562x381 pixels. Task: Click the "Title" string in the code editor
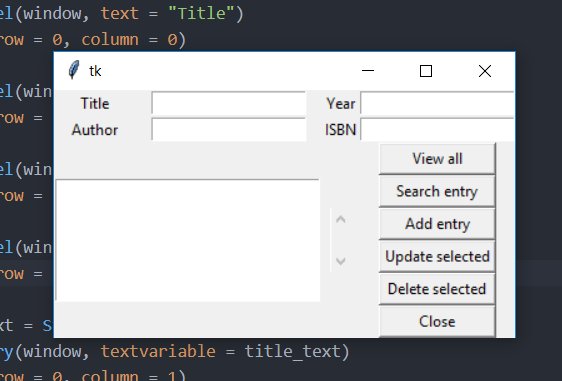pyautogui.click(x=201, y=14)
